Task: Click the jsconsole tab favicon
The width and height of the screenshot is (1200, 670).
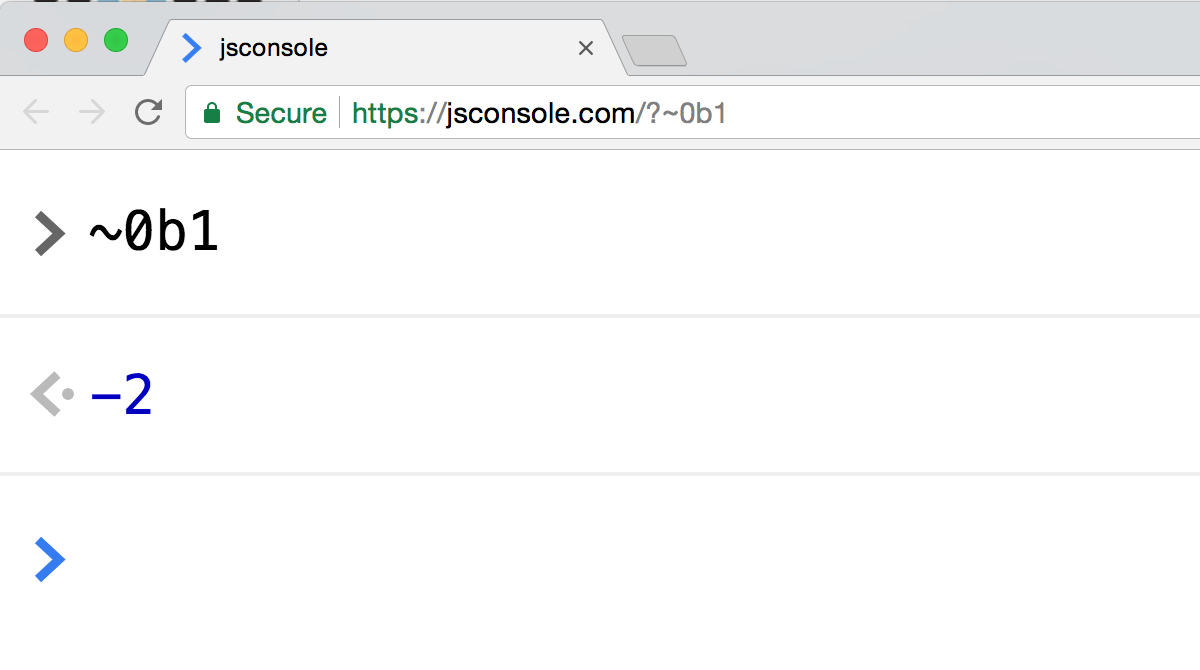Action: pyautogui.click(x=191, y=47)
